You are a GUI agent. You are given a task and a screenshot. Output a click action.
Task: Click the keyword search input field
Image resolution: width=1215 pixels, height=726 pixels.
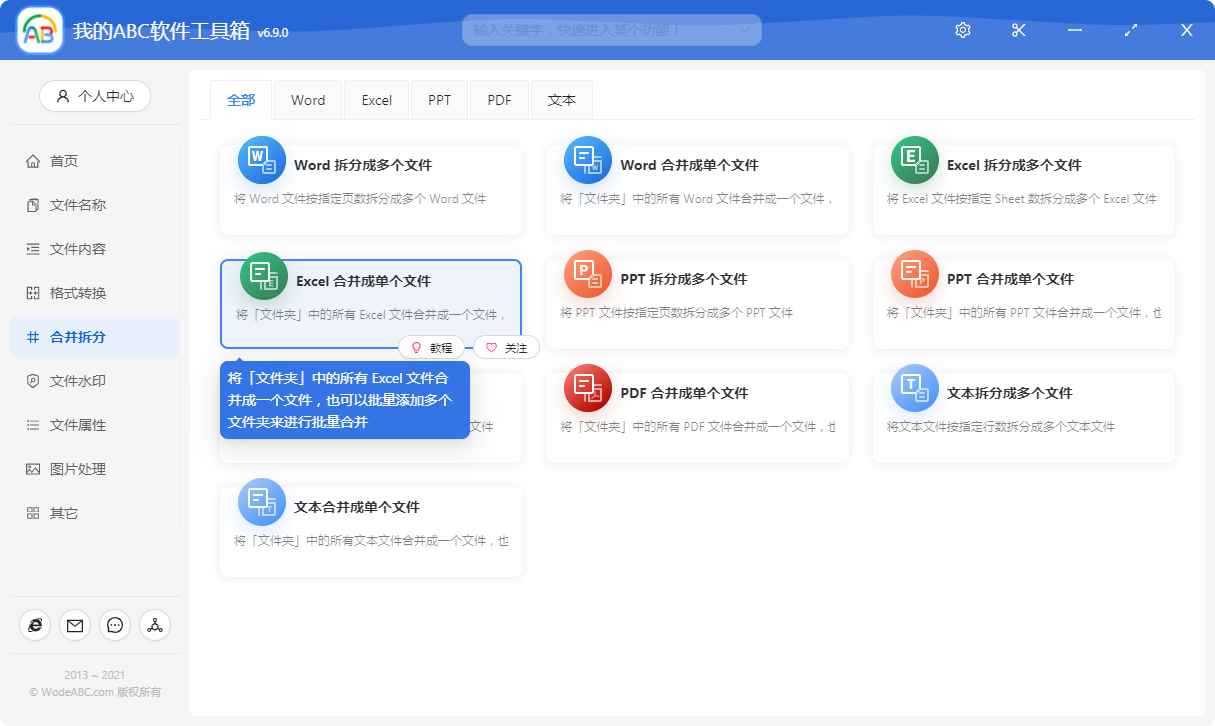coord(600,30)
